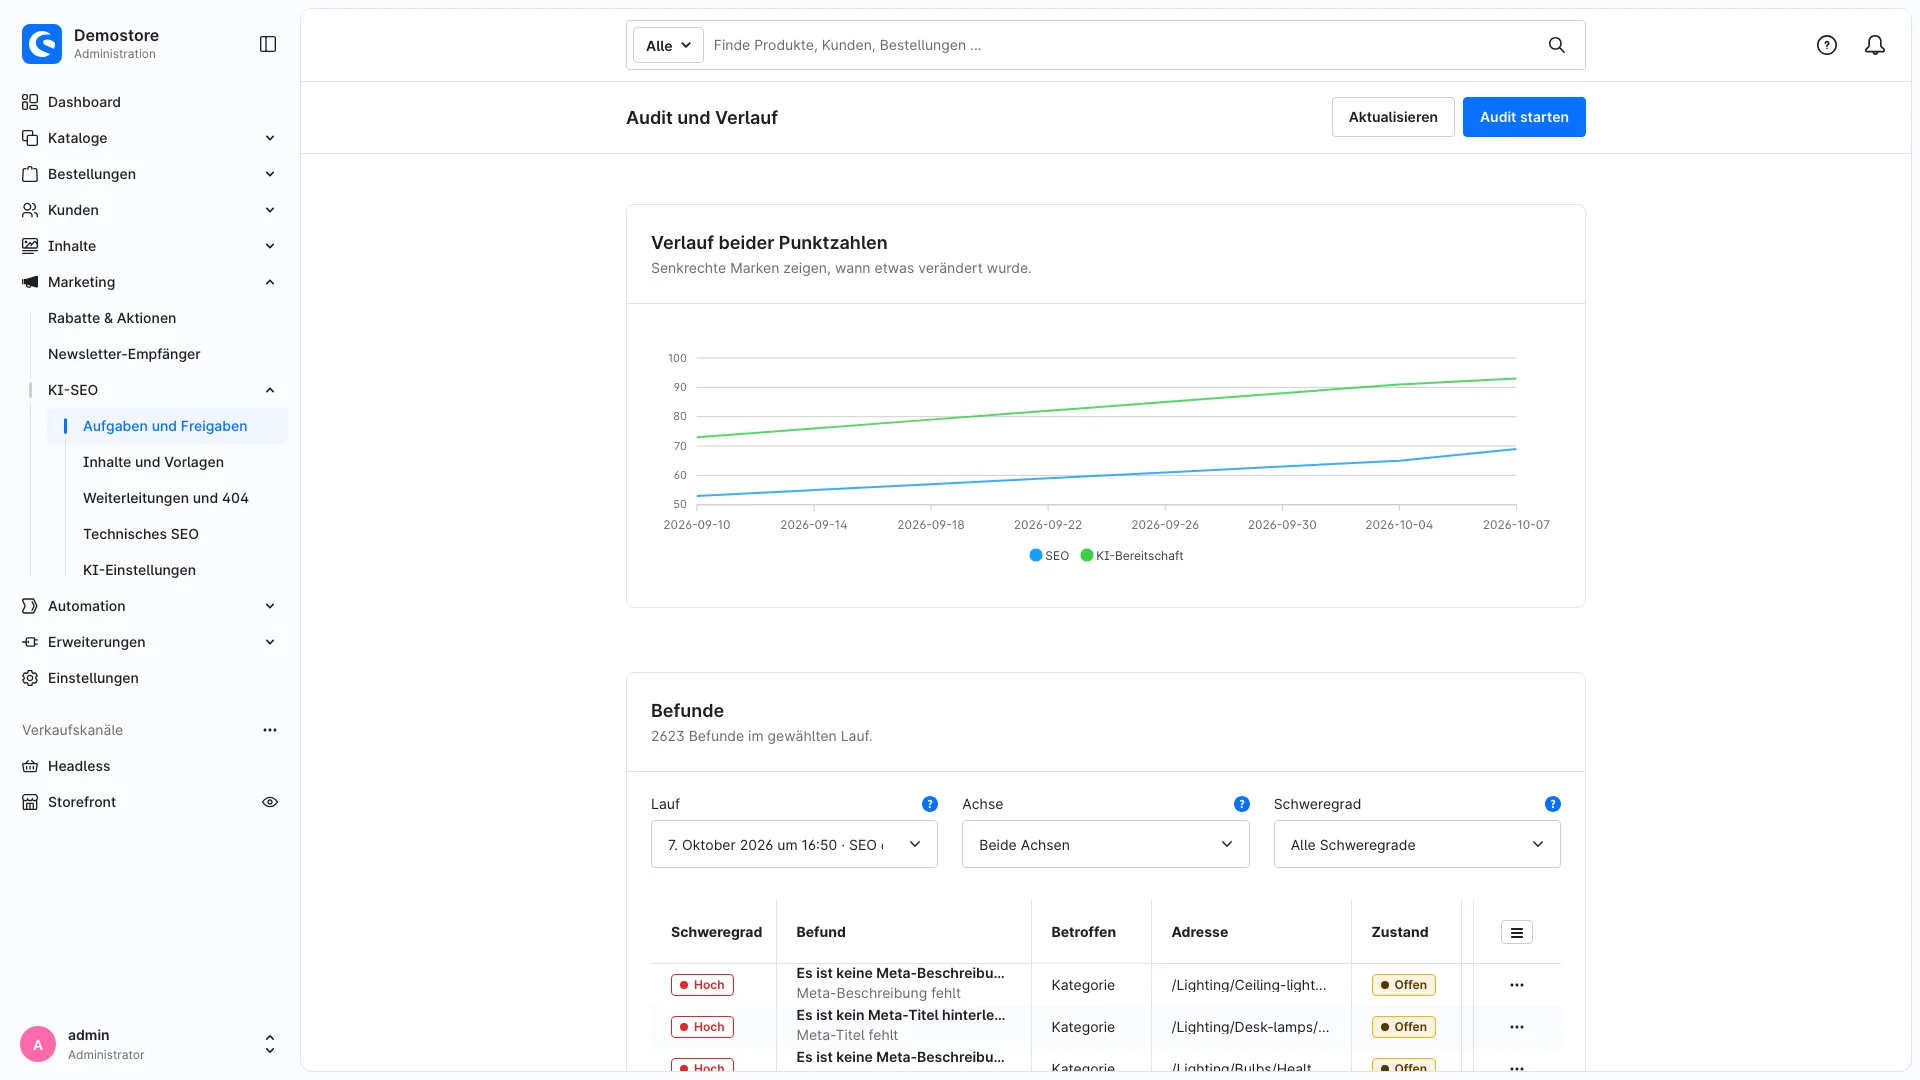Click the Demostore logo icon
Screen dimensions: 1920x1080
click(42, 44)
